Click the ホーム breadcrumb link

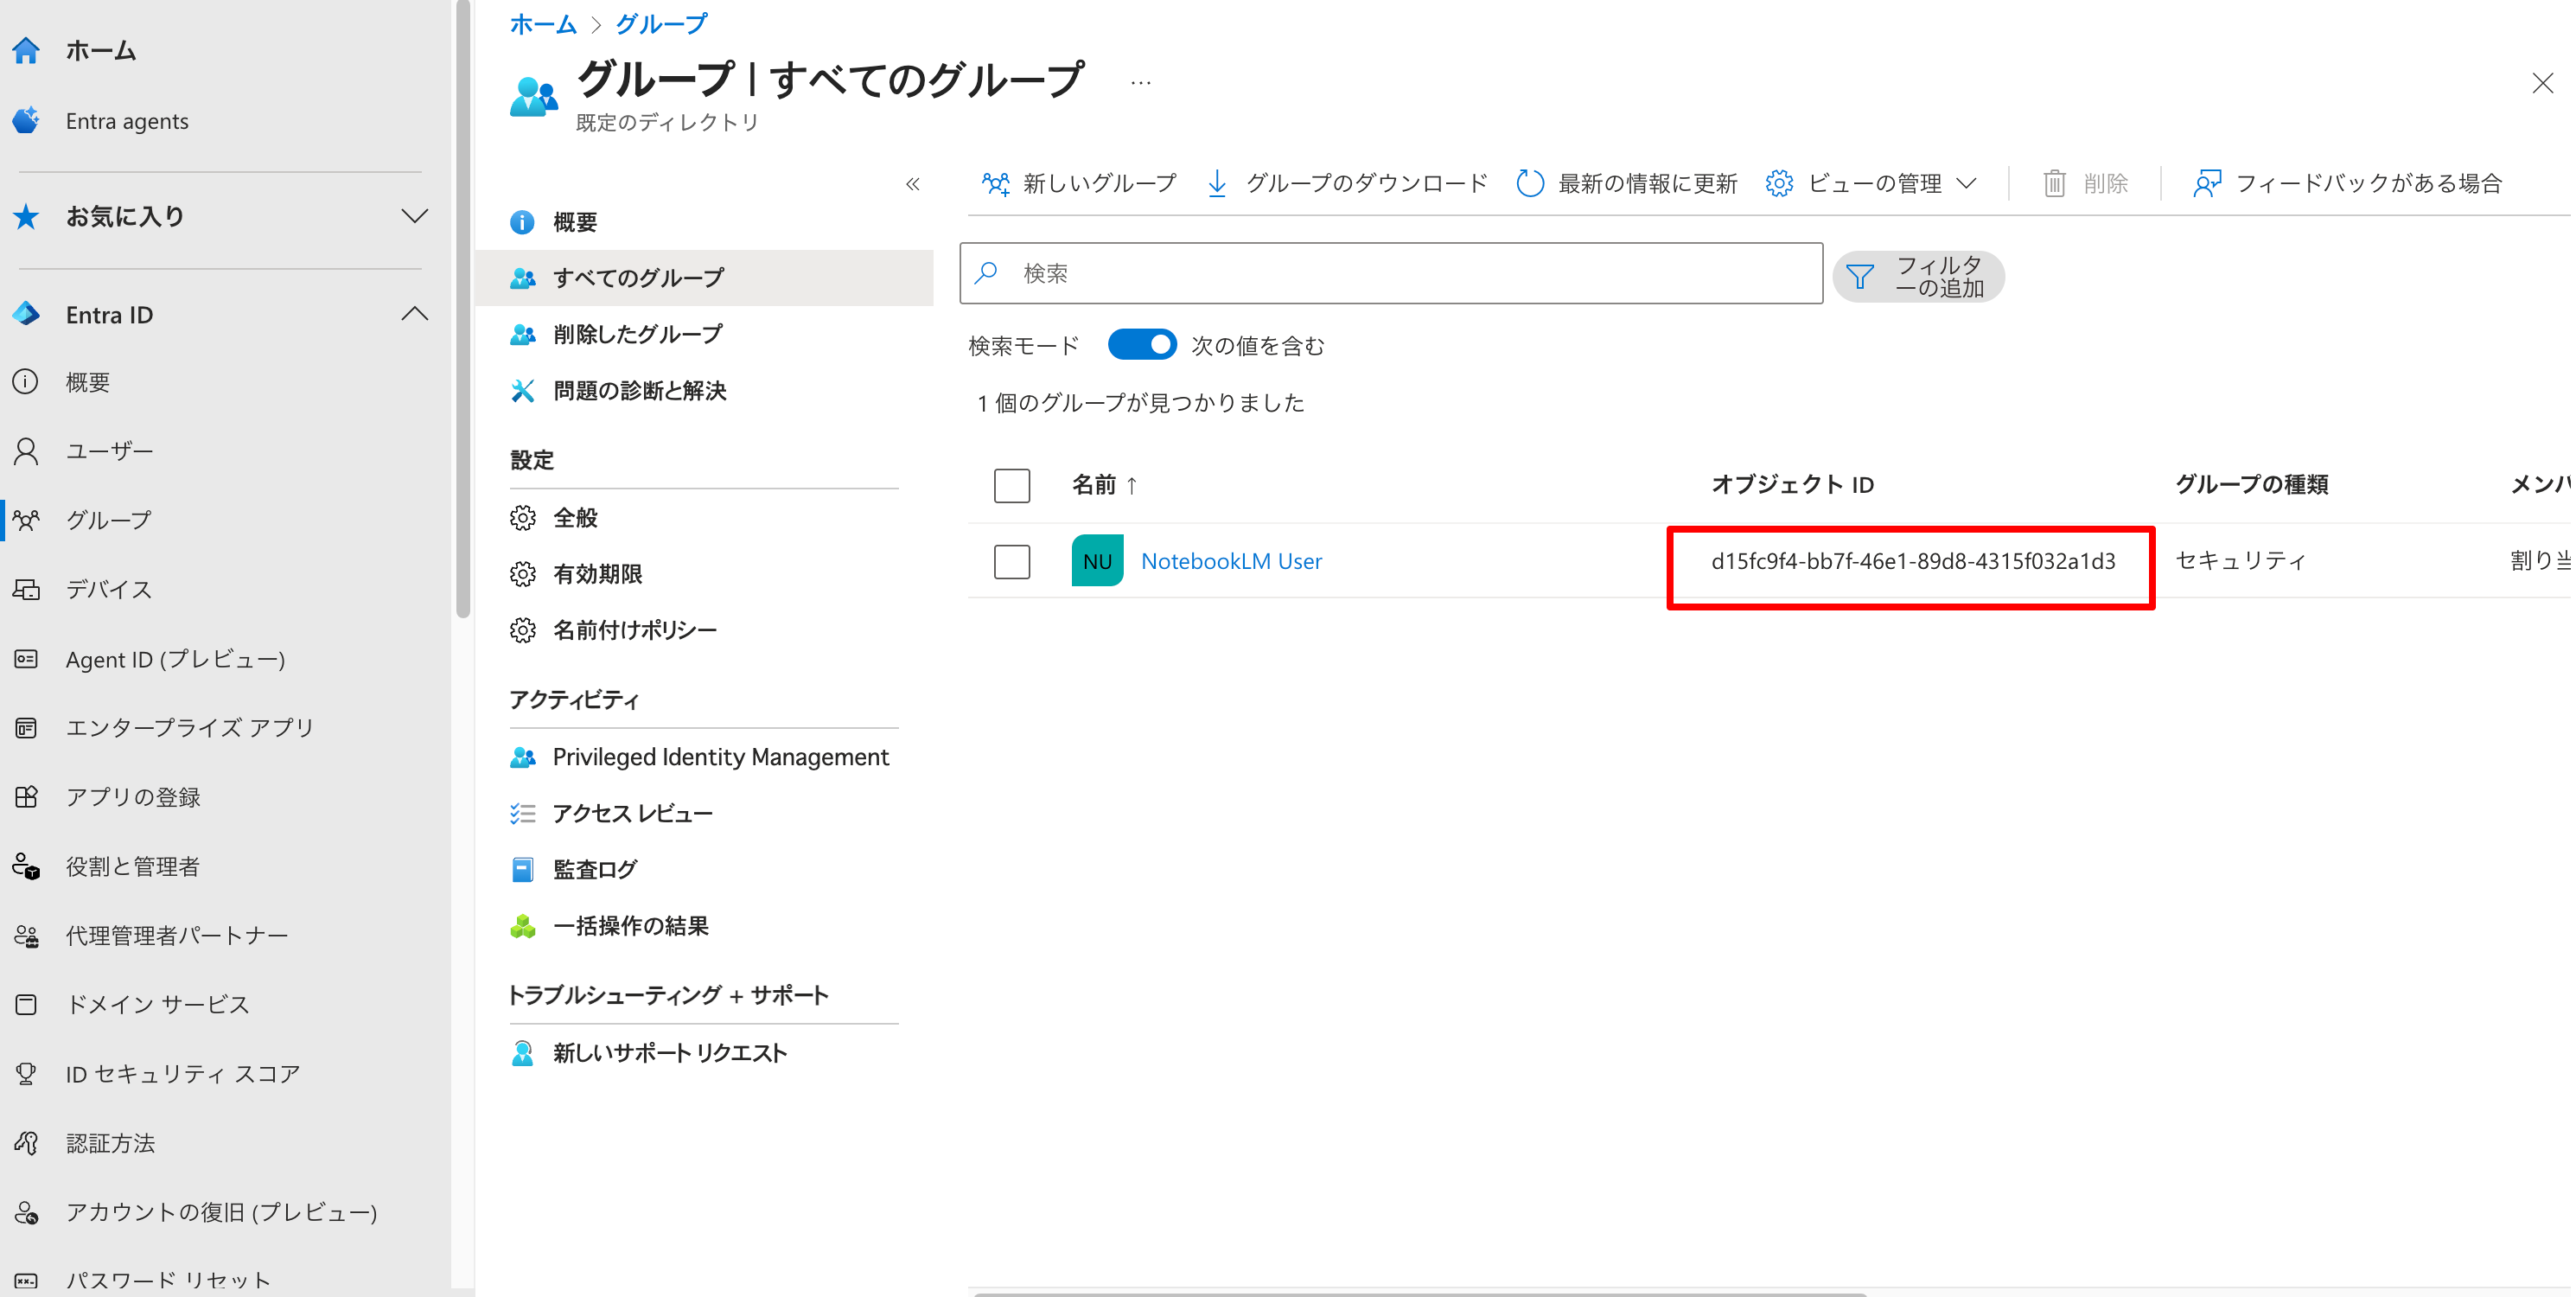click(543, 23)
